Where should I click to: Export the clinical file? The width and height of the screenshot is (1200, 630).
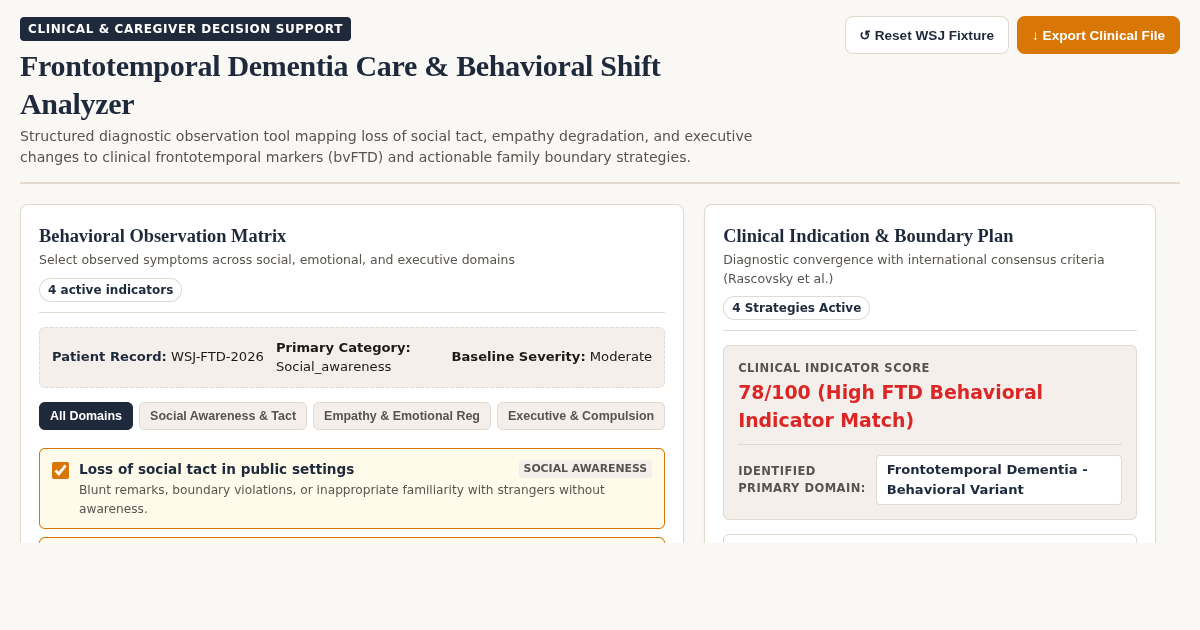1098,35
